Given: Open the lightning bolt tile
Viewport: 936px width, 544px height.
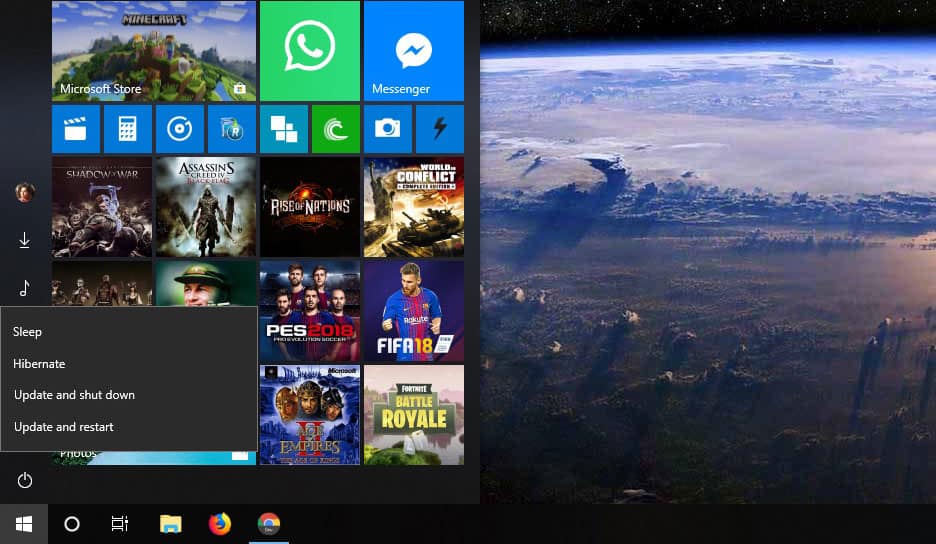Looking at the screenshot, I should [439, 129].
